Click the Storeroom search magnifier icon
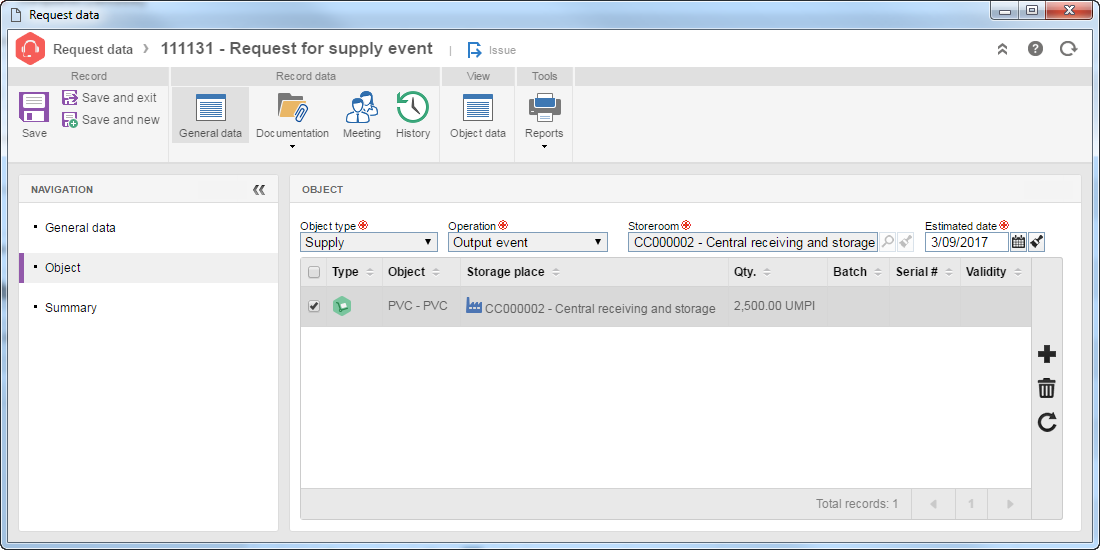 coord(887,242)
